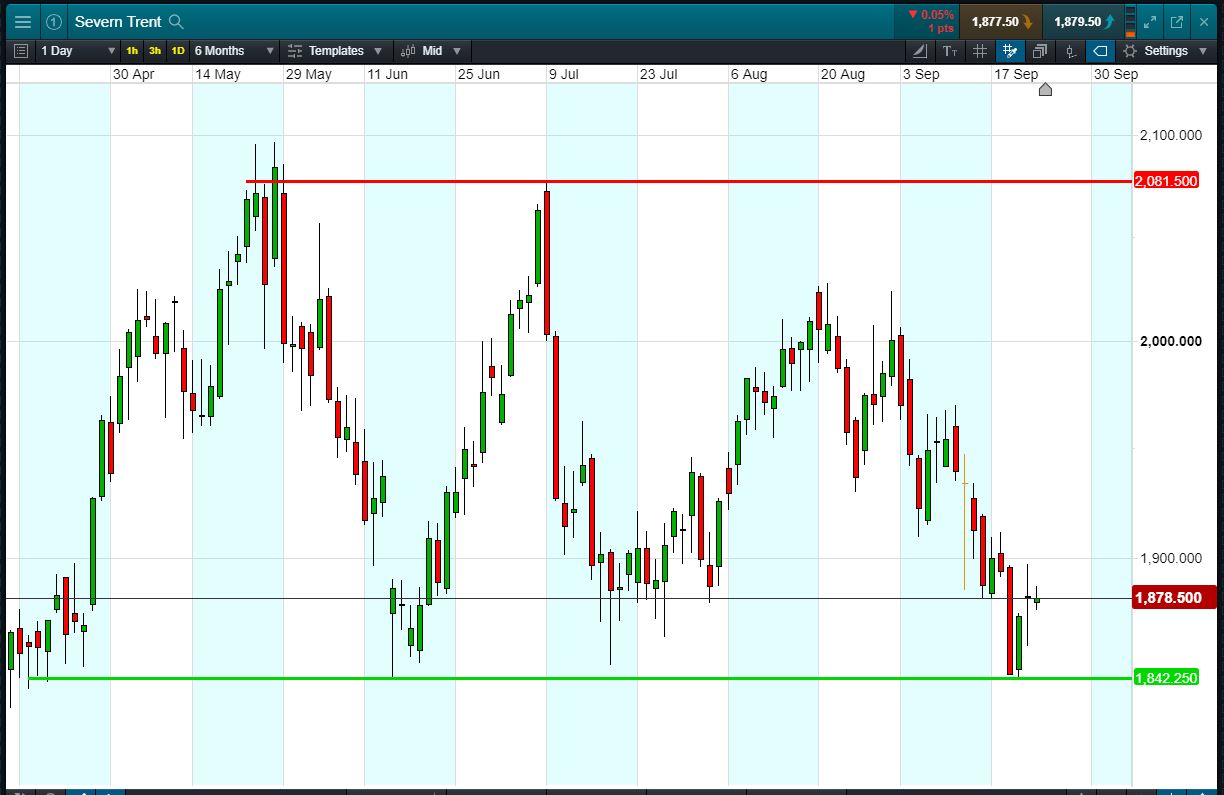Open the Settings dropdown
This screenshot has width=1224, height=795.
(1165, 51)
